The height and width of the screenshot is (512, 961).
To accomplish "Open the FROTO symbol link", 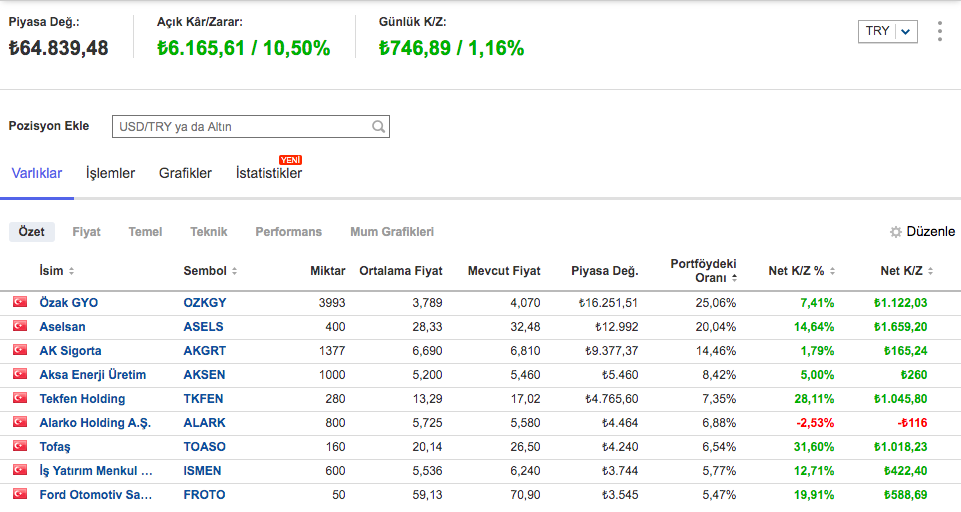I will tap(204, 494).
